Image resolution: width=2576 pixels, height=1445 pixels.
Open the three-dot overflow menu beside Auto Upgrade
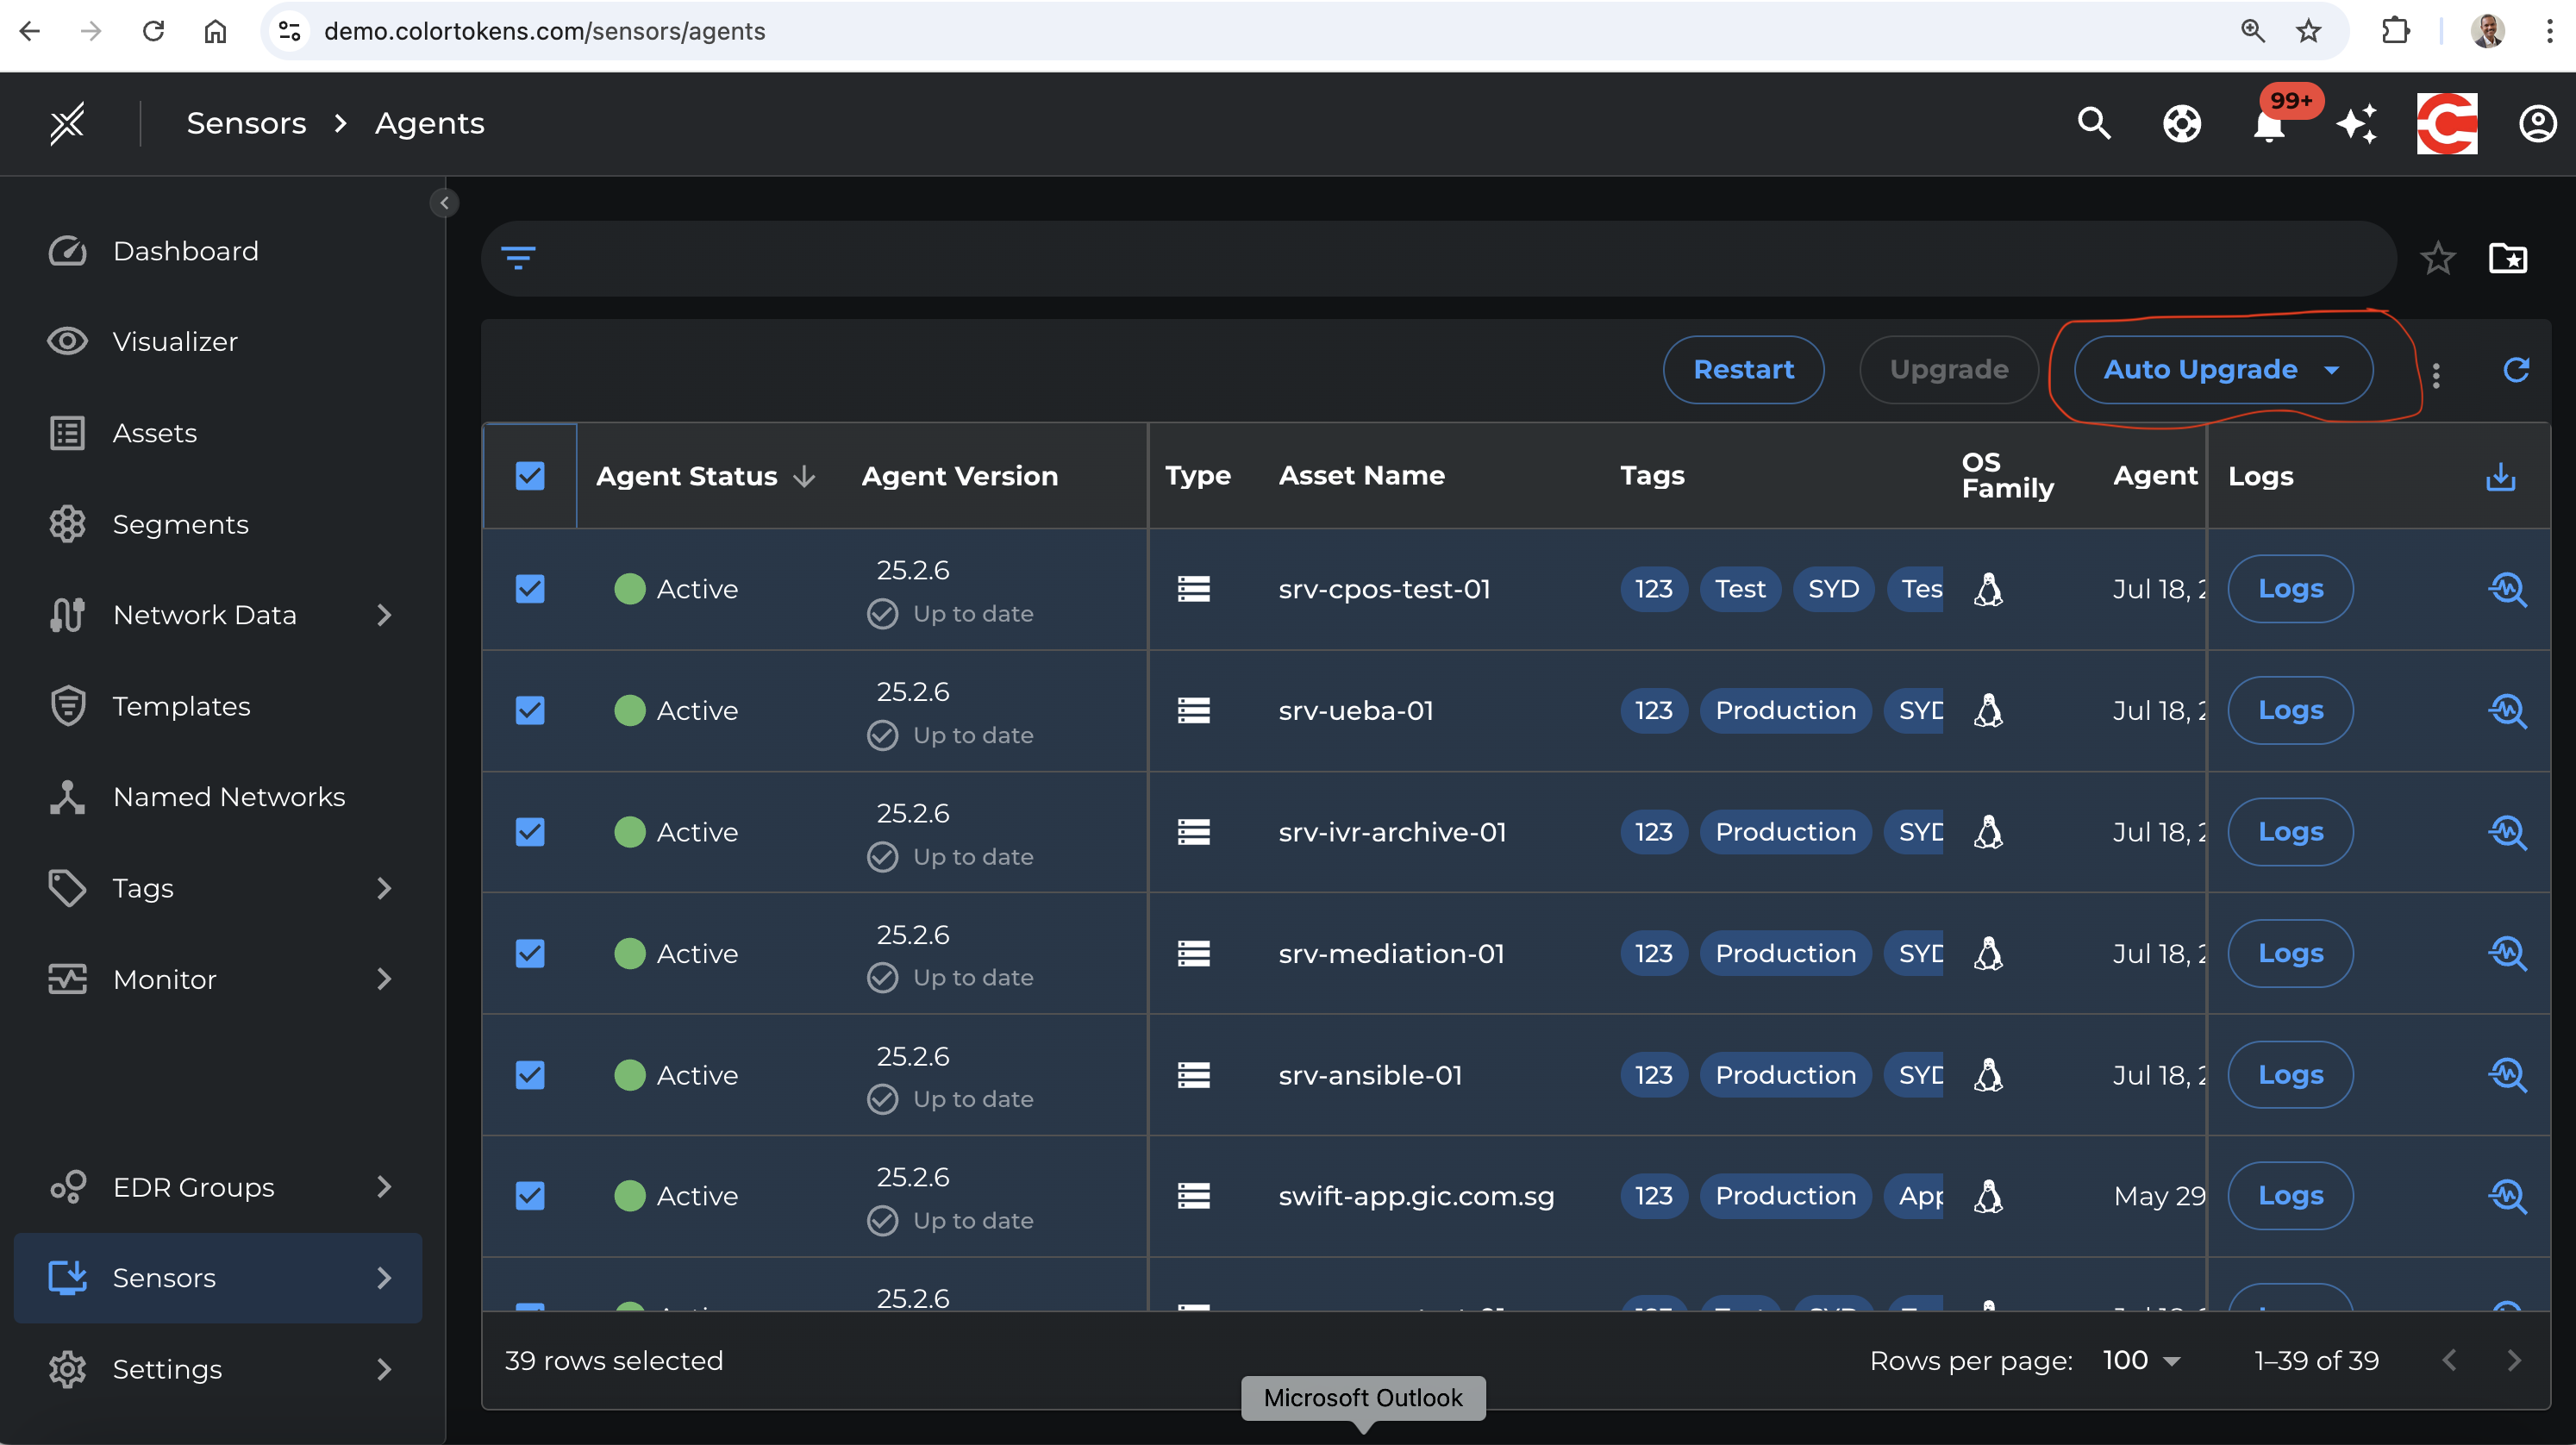click(2437, 373)
